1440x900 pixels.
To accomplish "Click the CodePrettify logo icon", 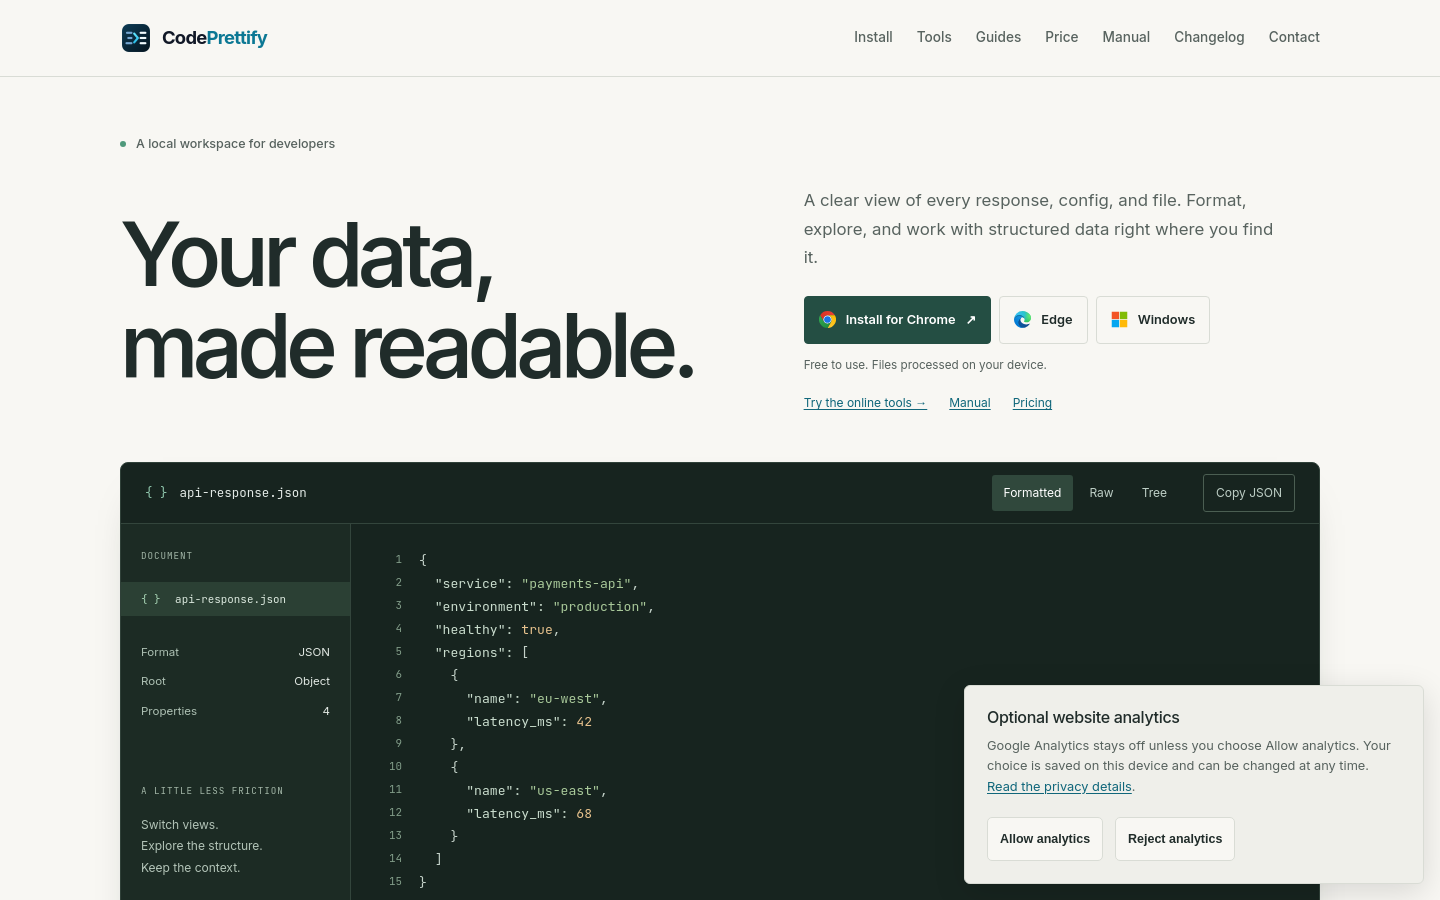I will tap(136, 38).
